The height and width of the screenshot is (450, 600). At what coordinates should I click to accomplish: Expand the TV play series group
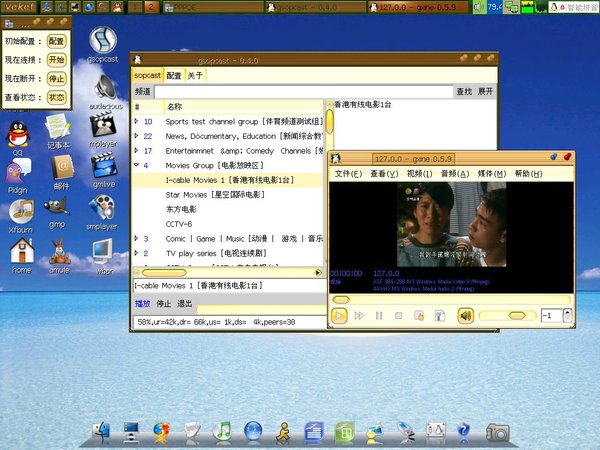pyautogui.click(x=137, y=254)
